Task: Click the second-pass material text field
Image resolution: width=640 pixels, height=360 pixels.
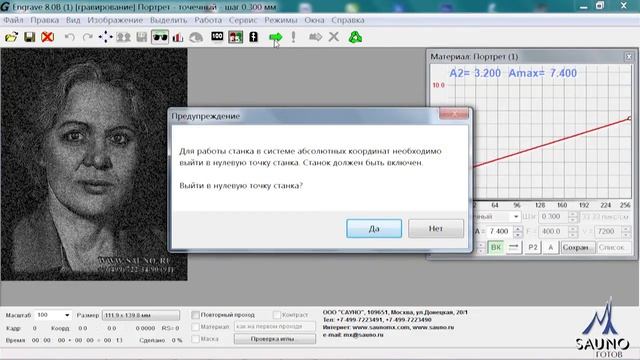Action: point(274,327)
